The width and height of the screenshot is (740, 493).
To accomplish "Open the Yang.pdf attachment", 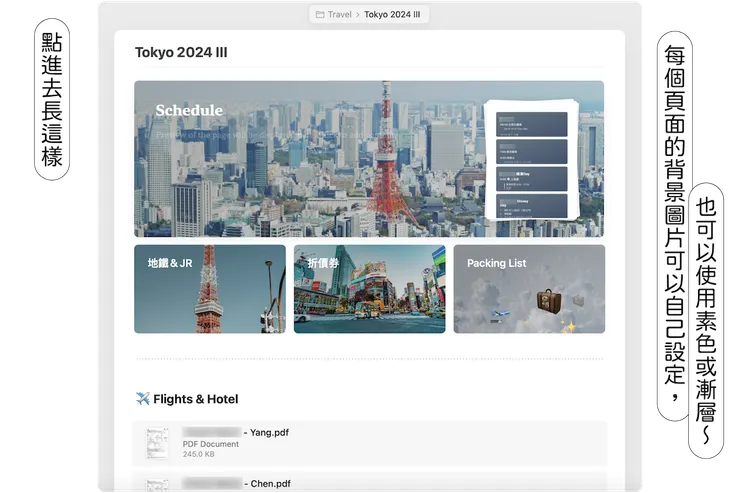I will [x=369, y=443].
